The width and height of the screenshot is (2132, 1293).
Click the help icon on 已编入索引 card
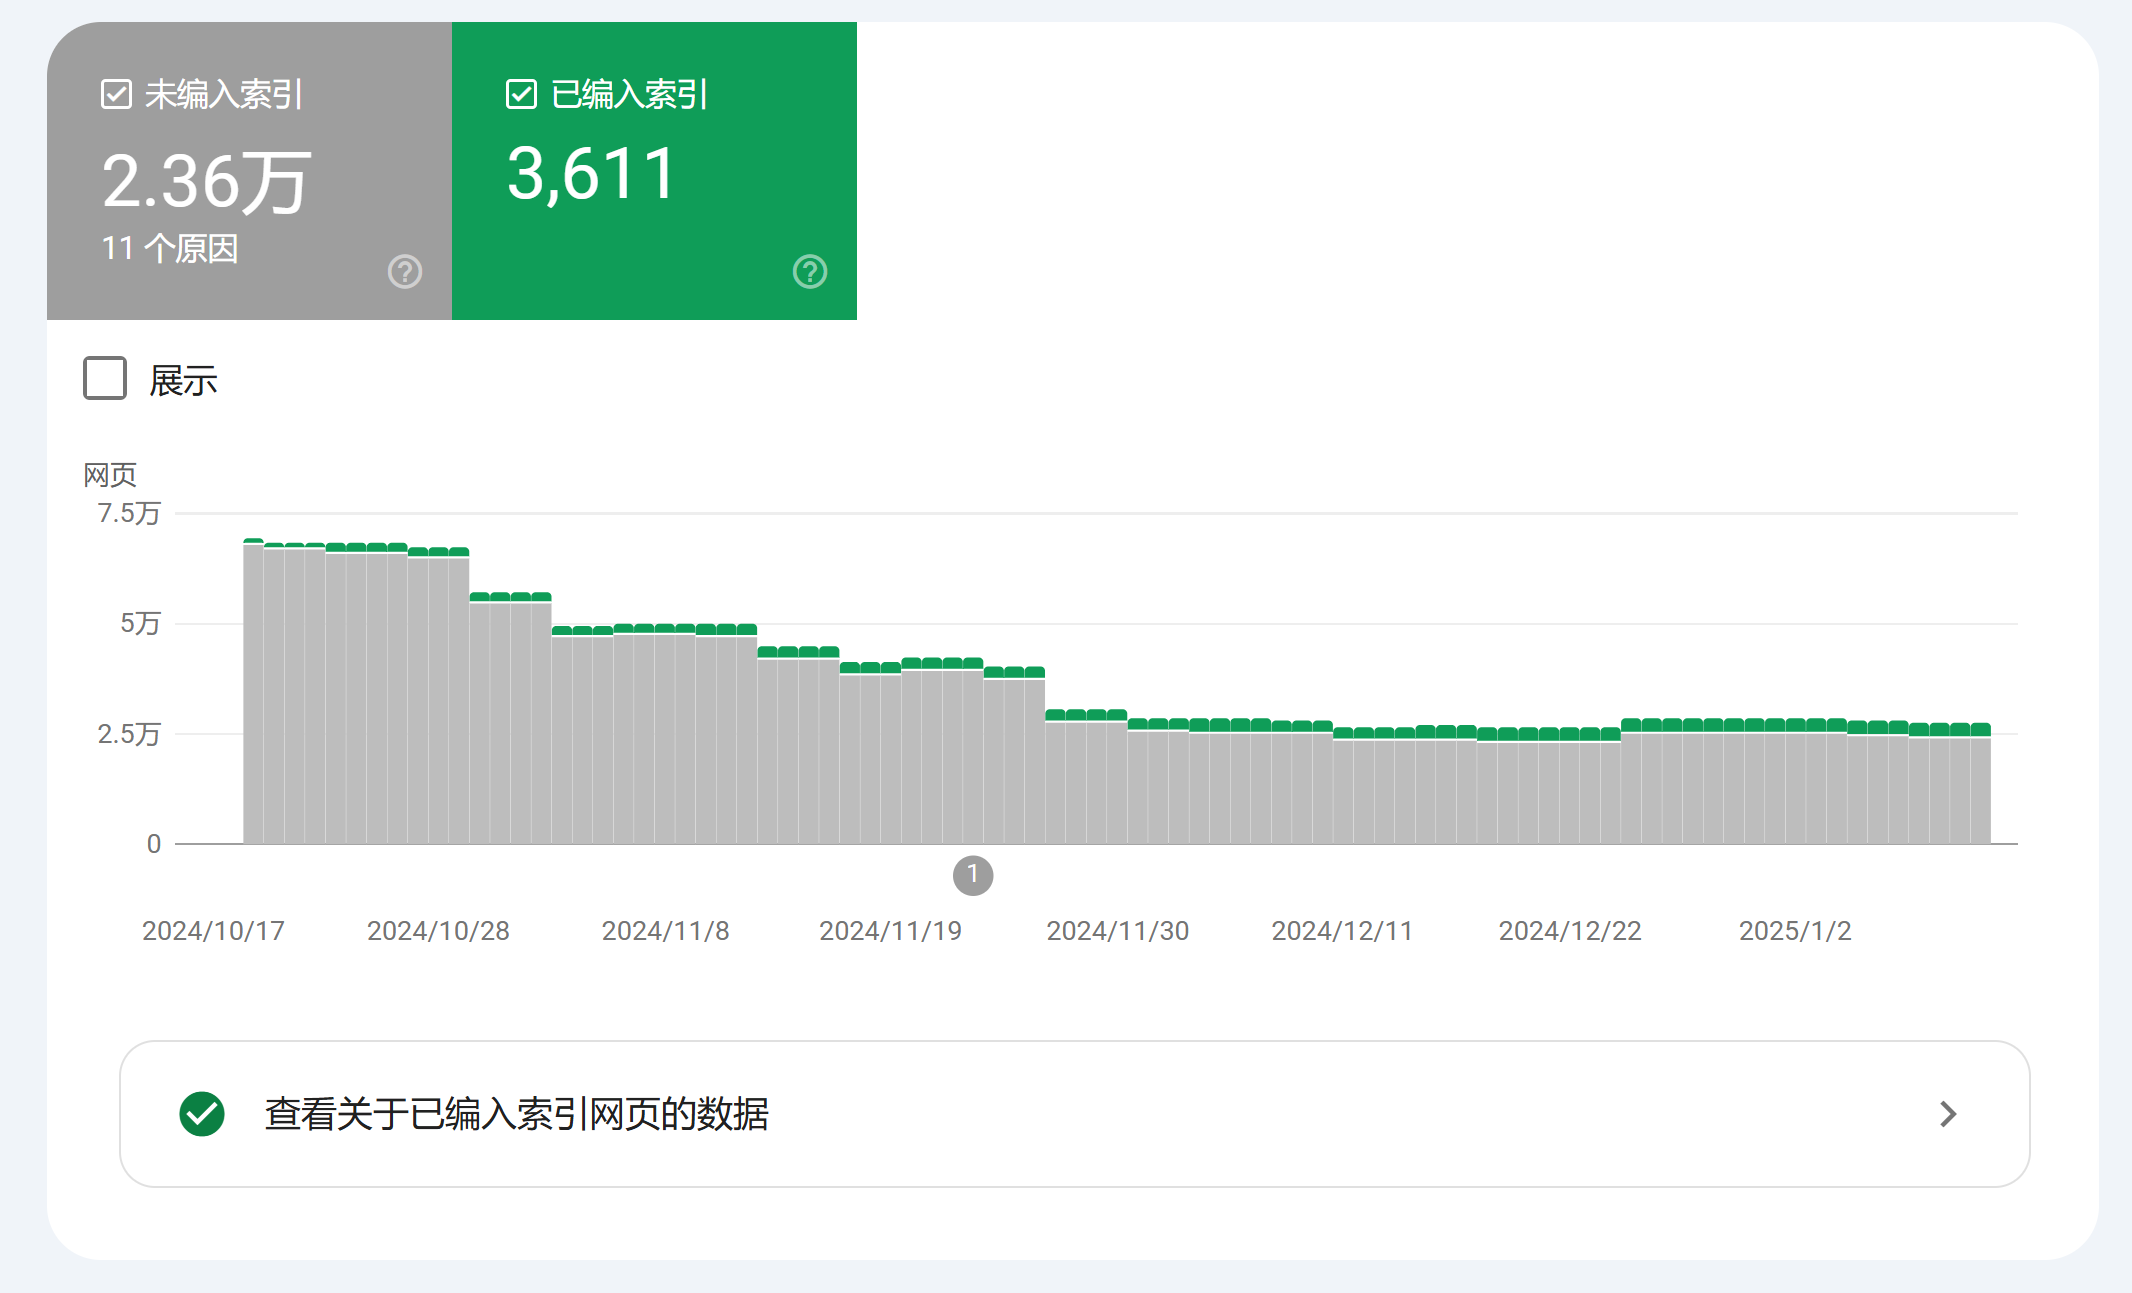810,271
